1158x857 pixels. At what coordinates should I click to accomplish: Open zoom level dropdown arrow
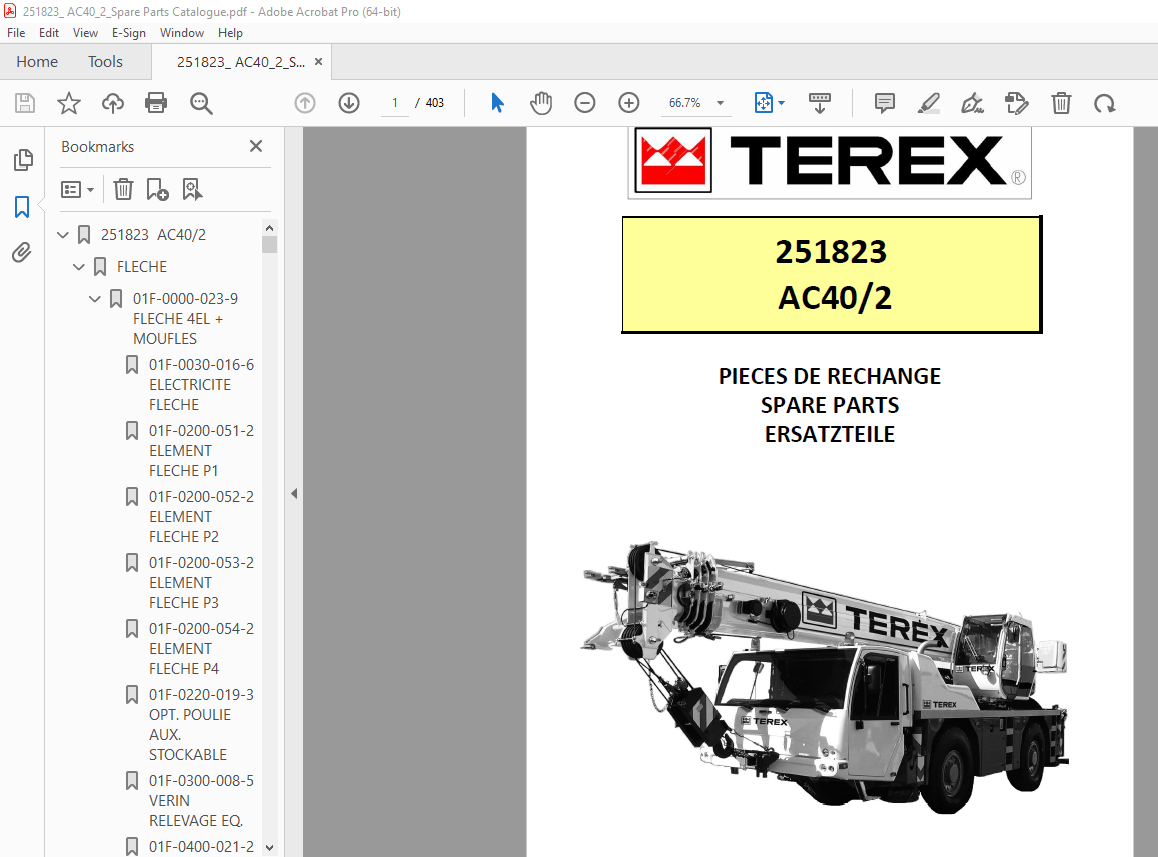[720, 103]
